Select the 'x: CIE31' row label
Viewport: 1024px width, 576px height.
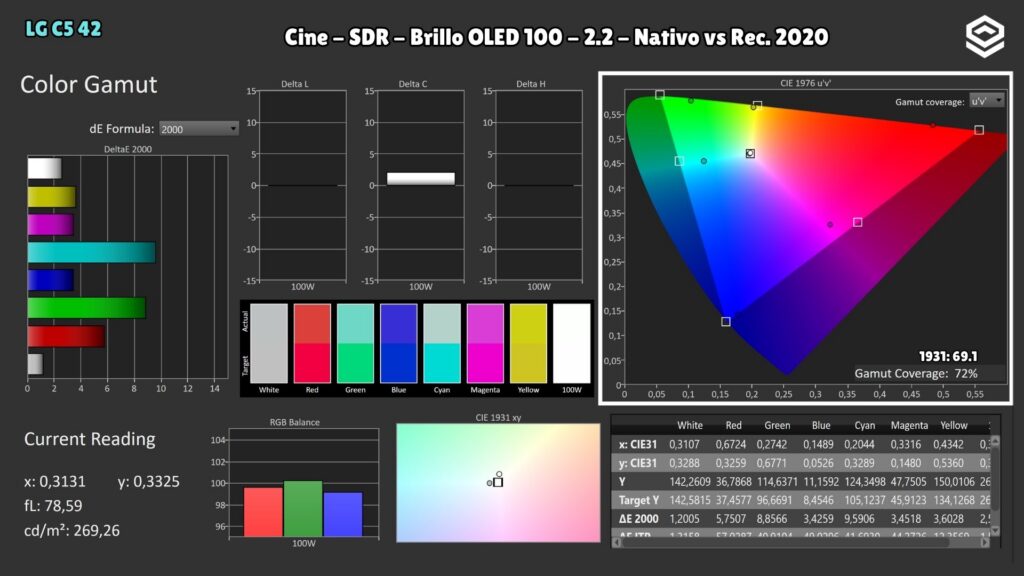(x=637, y=444)
